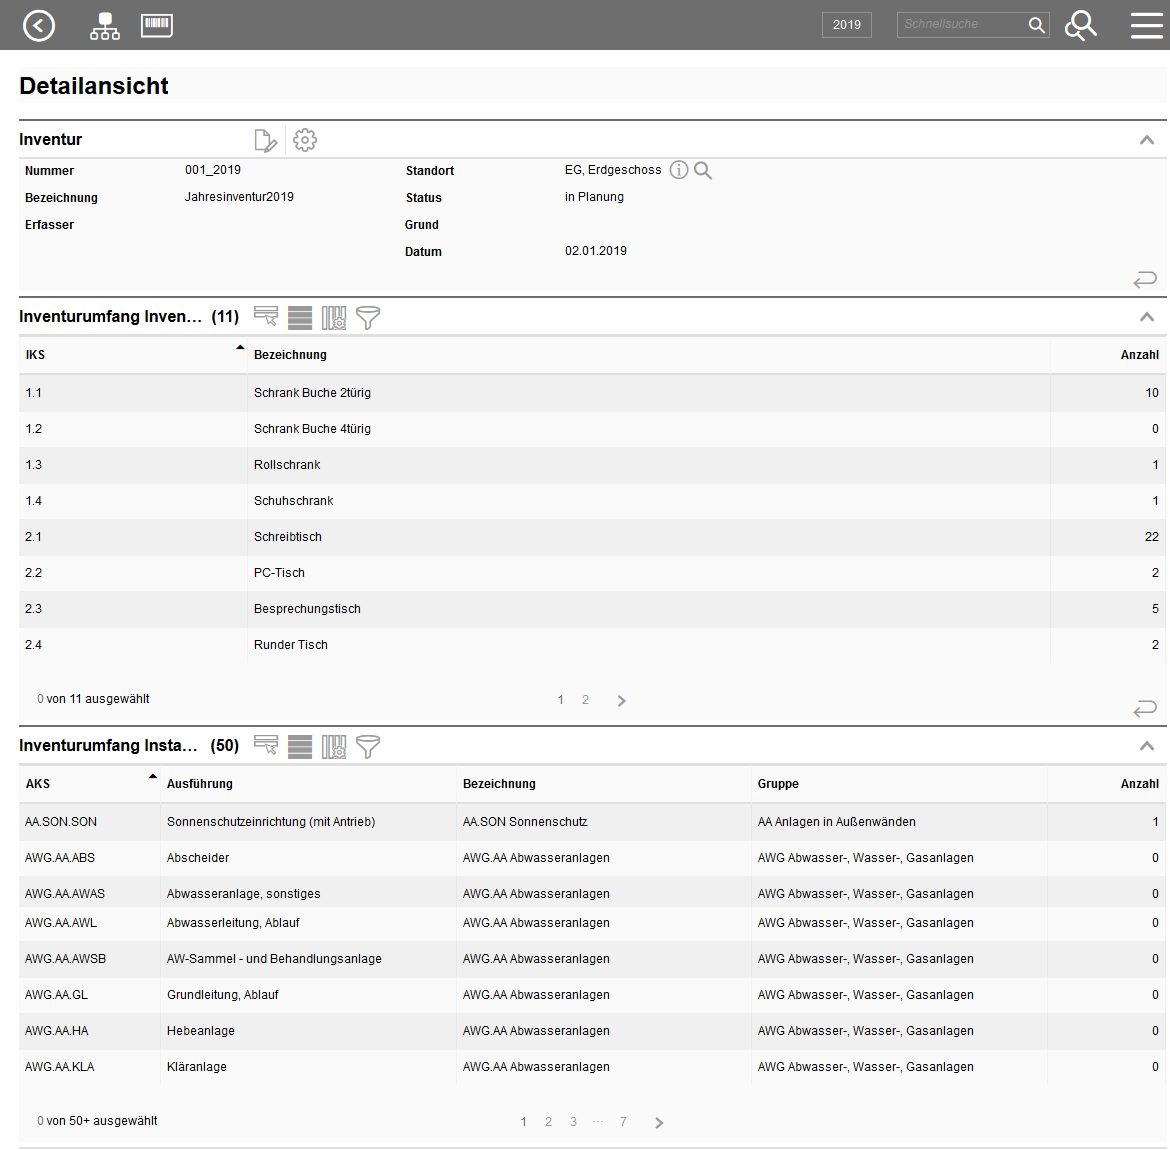
Task: Go to page 7 of installation list
Action: [623, 1122]
